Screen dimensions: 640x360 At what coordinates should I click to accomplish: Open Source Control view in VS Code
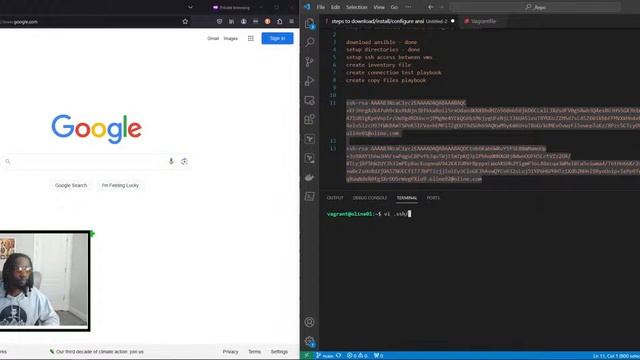pyautogui.click(x=310, y=62)
